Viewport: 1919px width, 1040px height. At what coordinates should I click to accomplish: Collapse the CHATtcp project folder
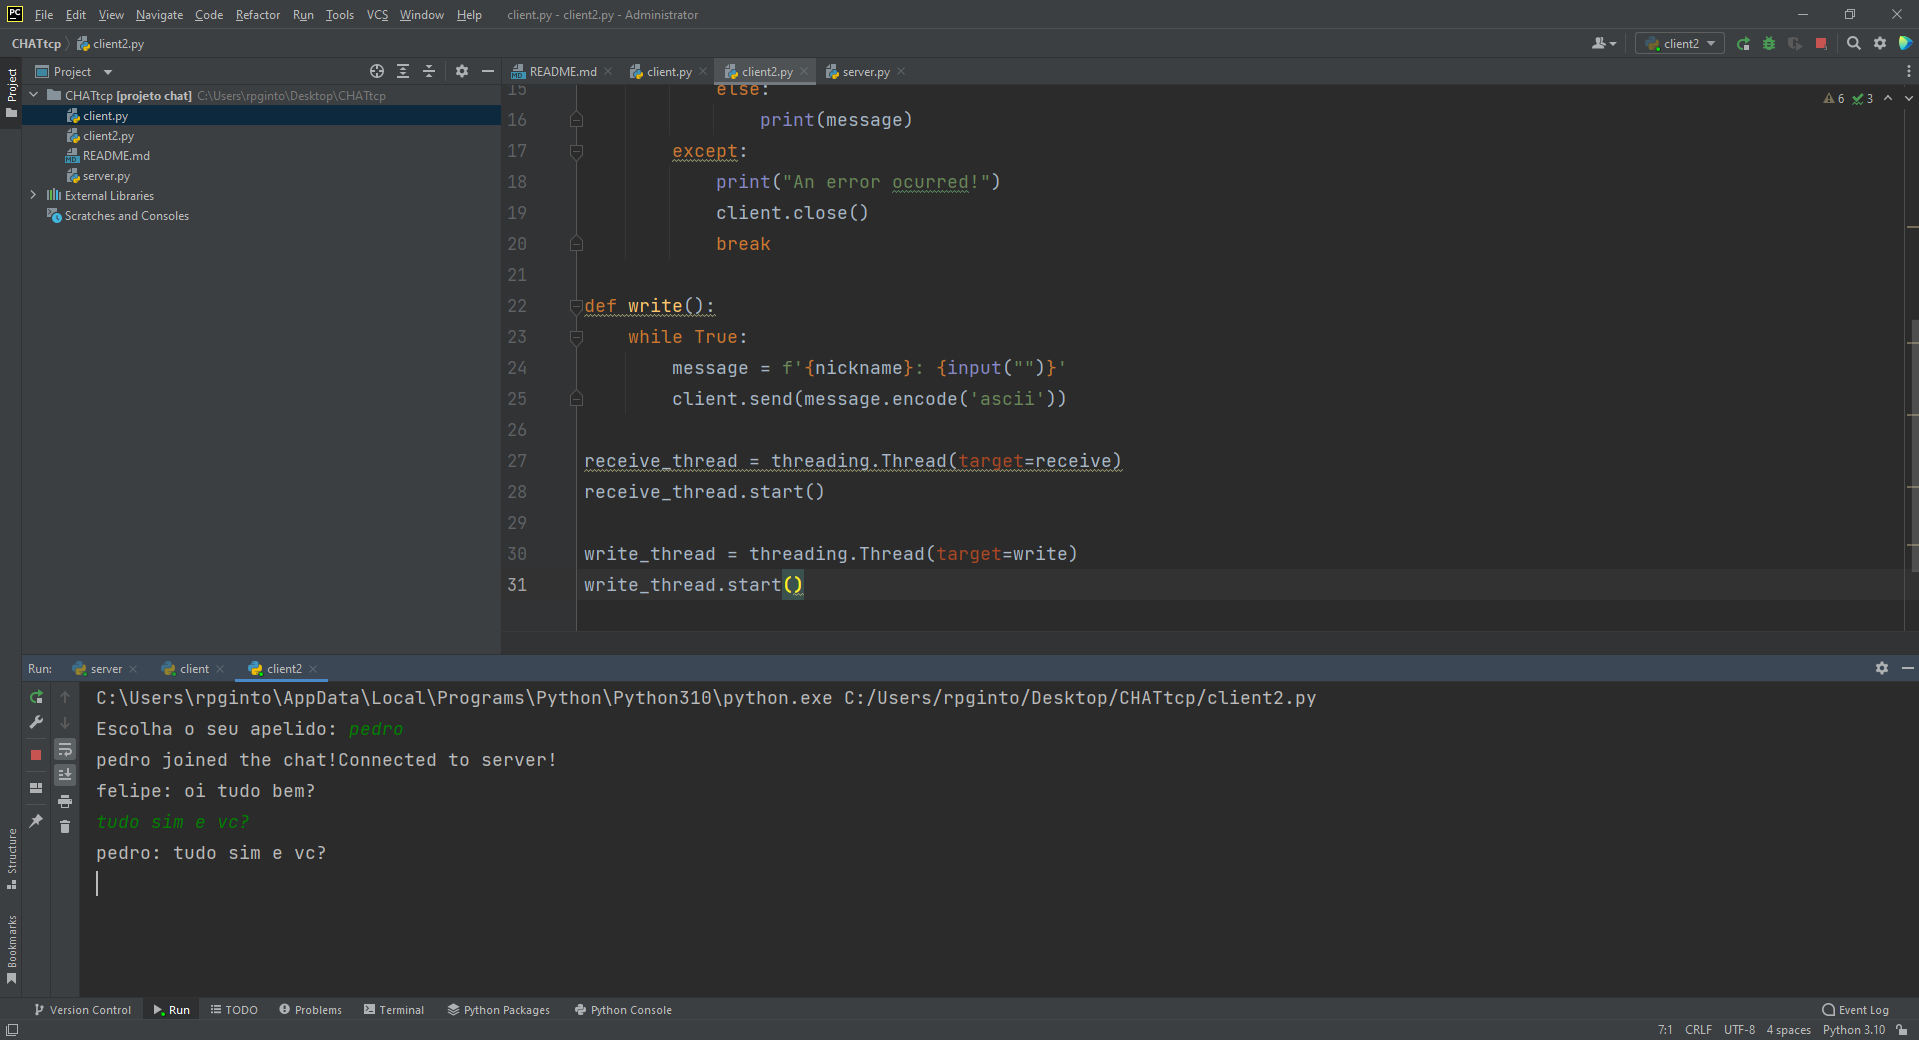click(x=33, y=95)
